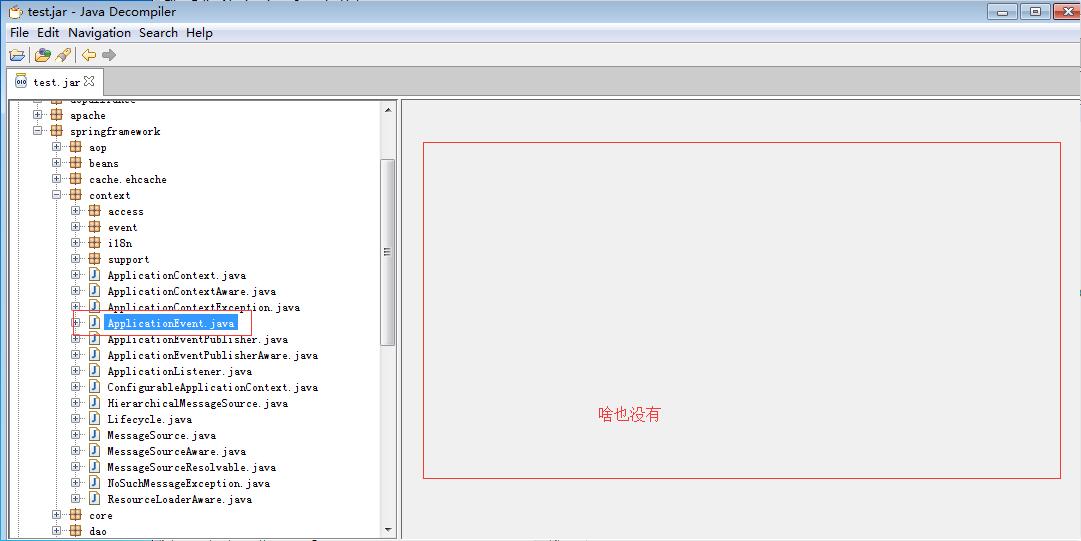
Task: Click the tree scrollbar up arrow
Action: click(387, 110)
